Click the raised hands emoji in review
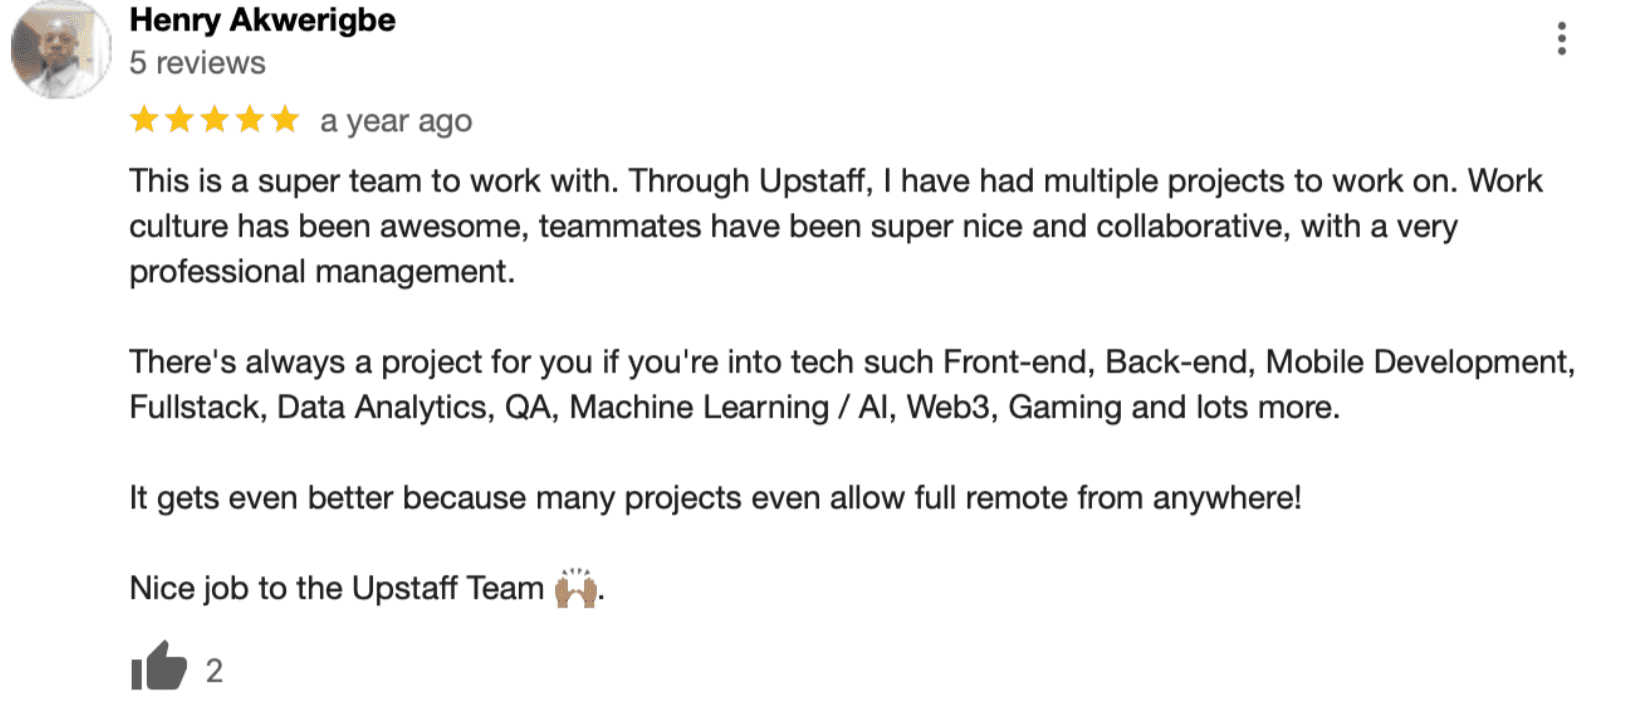 (x=575, y=587)
